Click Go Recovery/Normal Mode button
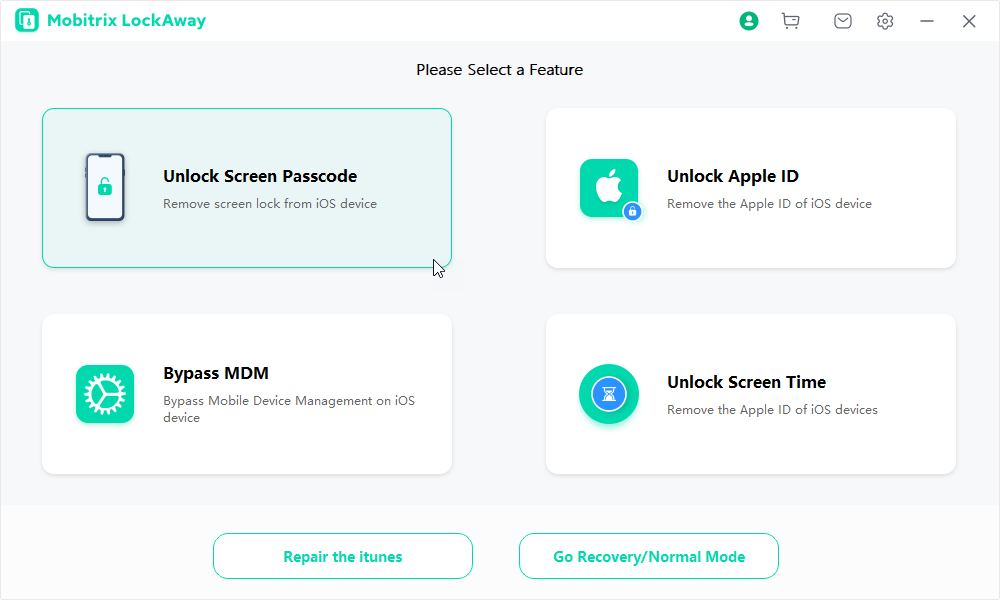The height and width of the screenshot is (600, 1000). point(649,556)
